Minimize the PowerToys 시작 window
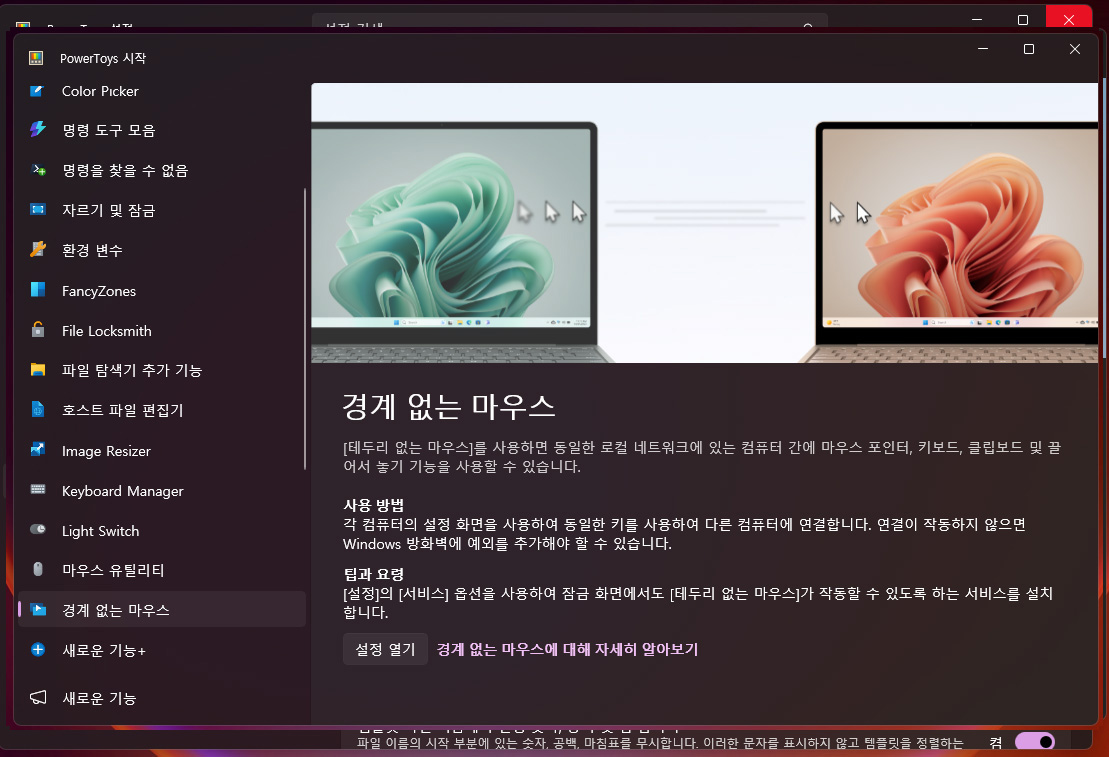The width and height of the screenshot is (1109, 757). point(982,49)
